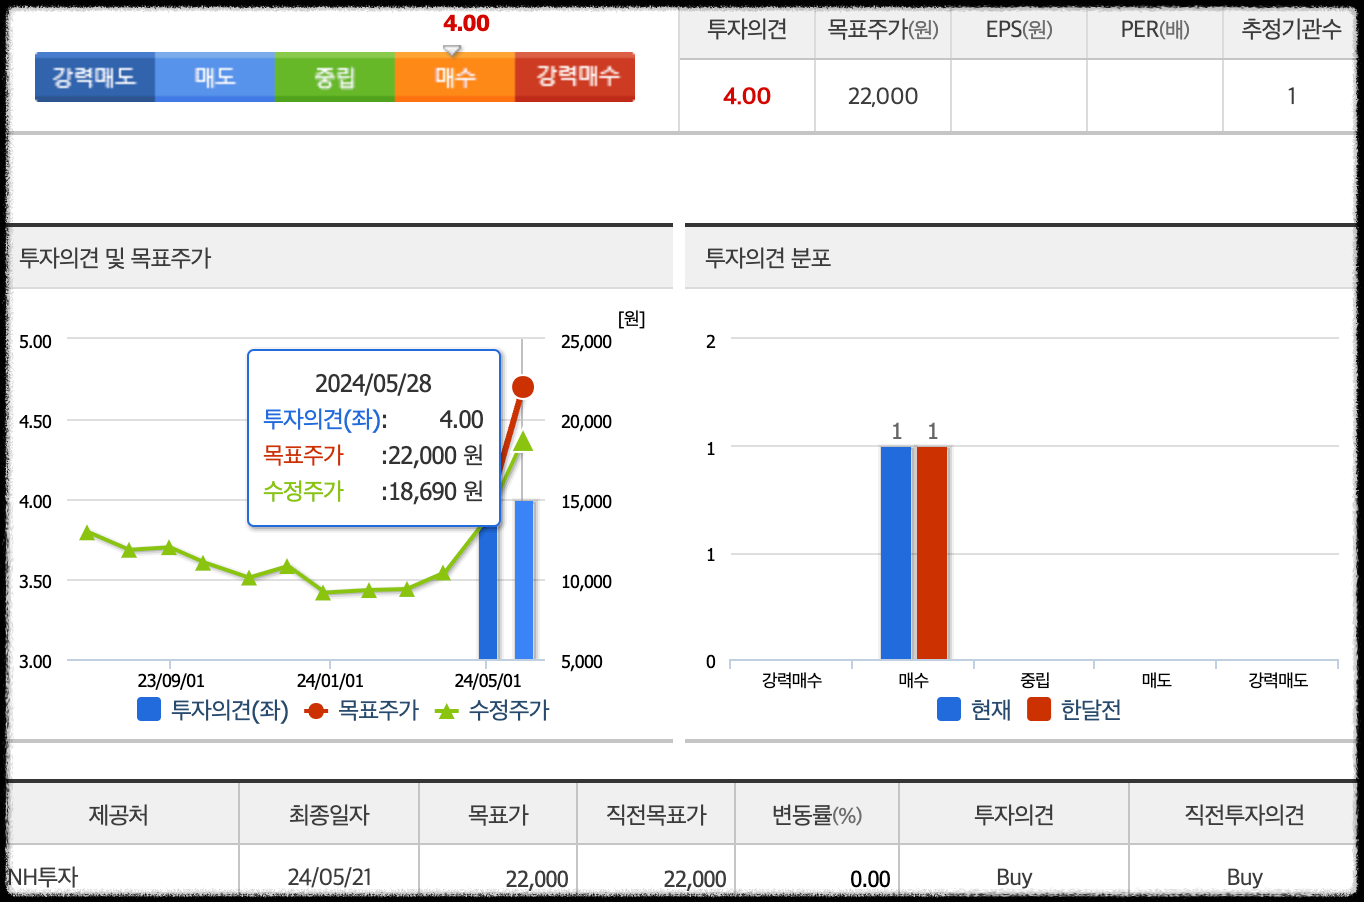Click the triangle pointer below red 4.00

[452, 50]
